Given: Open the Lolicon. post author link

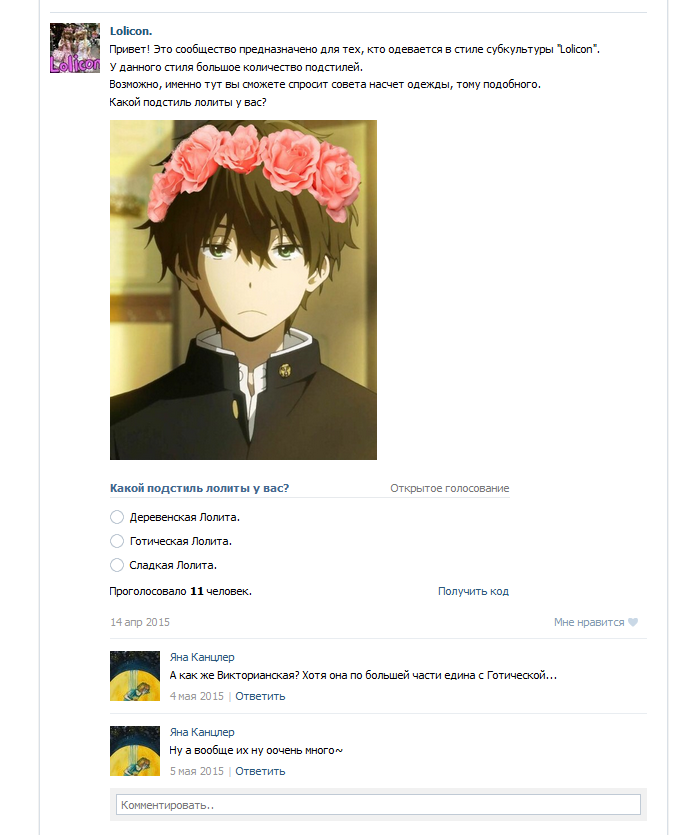Looking at the screenshot, I should (131, 31).
